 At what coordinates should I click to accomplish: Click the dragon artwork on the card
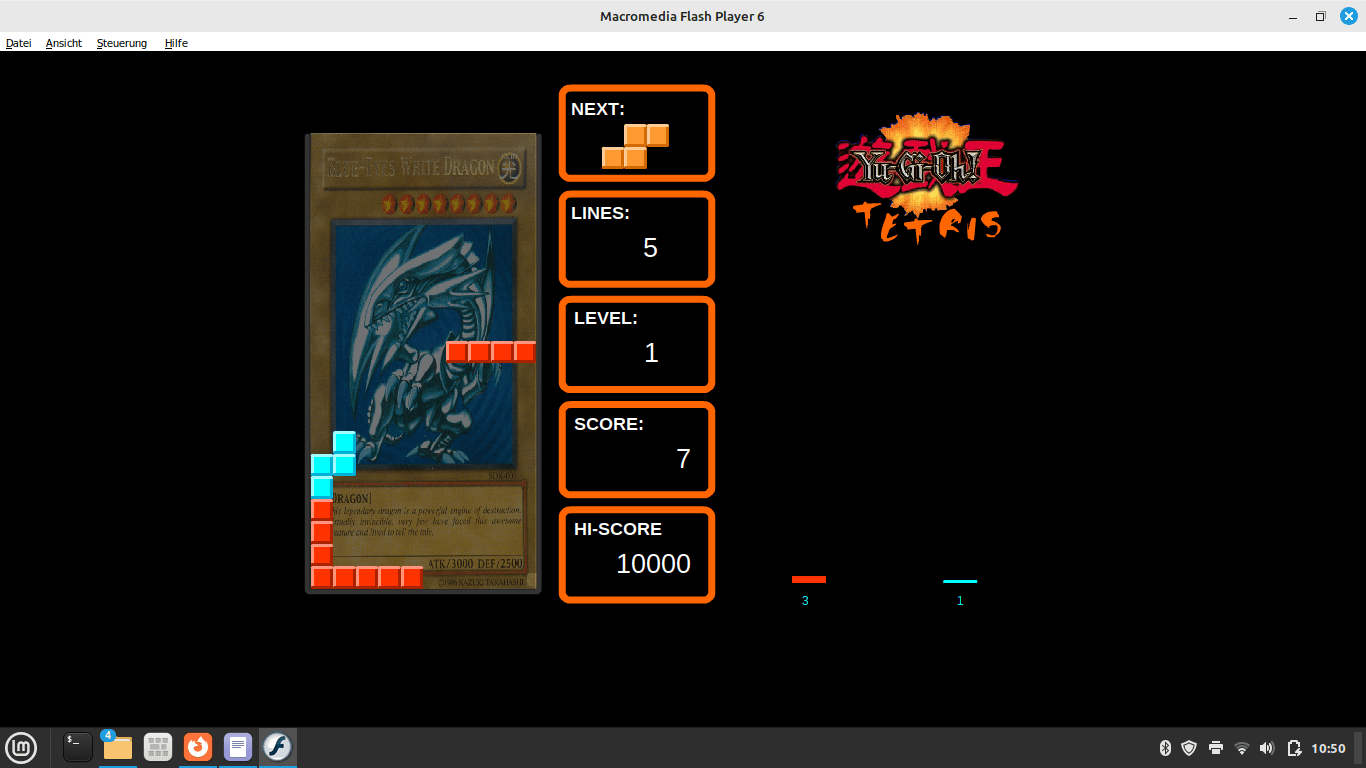tap(422, 345)
